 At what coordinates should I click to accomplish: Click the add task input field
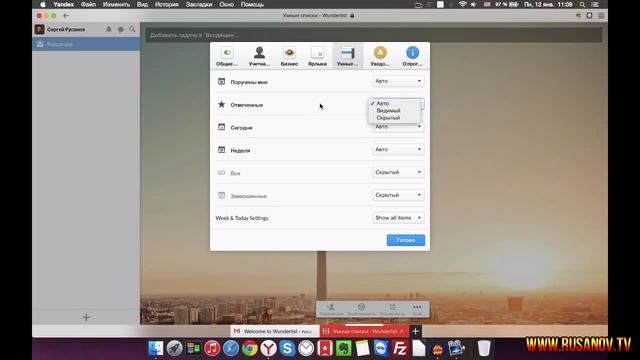374,35
